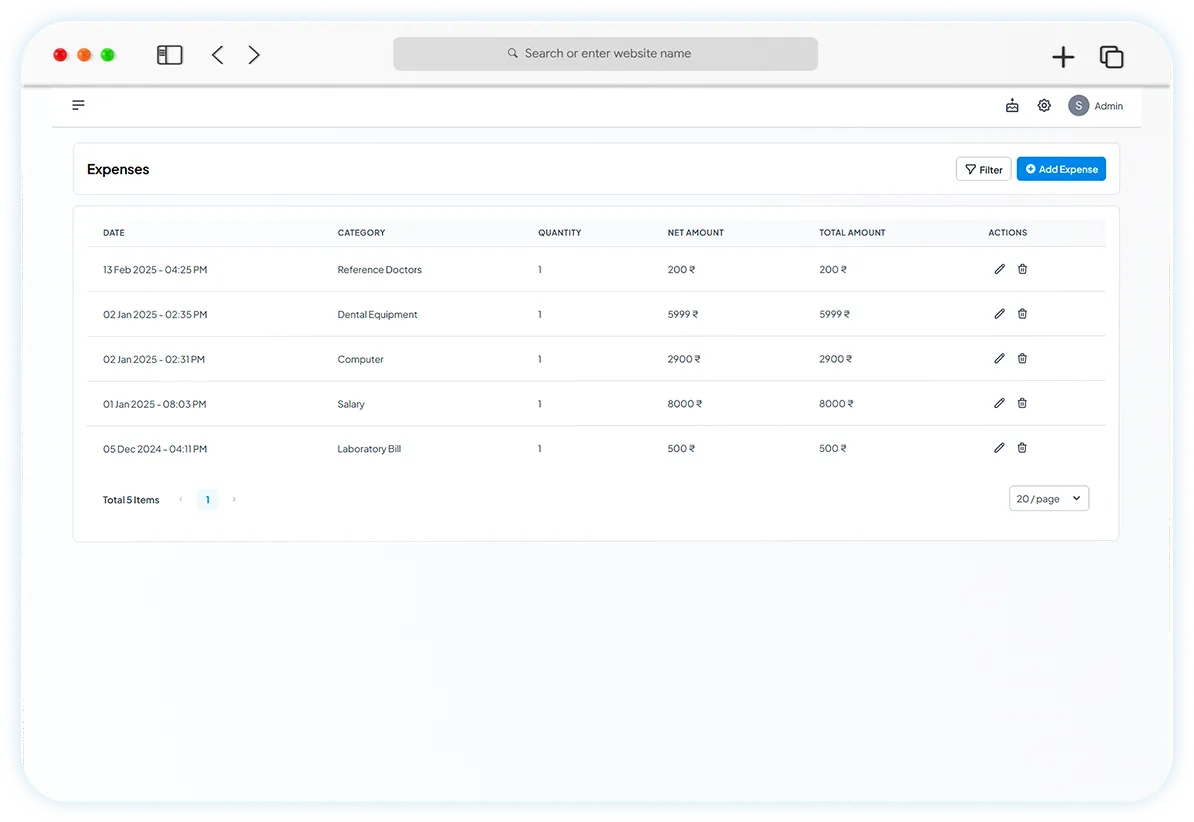Screen dimensions: 1194x822
Task: Click the Expenses page heading
Action: (118, 169)
